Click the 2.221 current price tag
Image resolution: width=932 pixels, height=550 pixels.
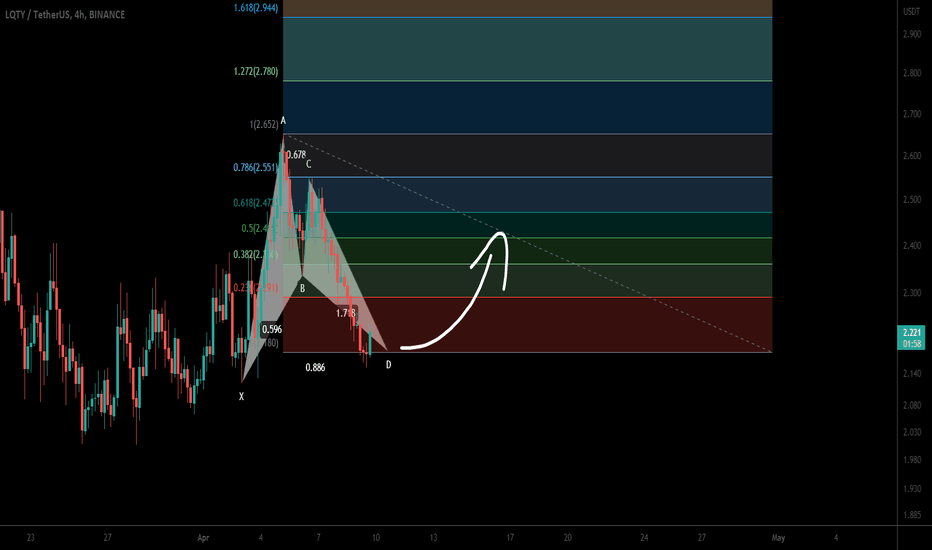(x=911, y=332)
